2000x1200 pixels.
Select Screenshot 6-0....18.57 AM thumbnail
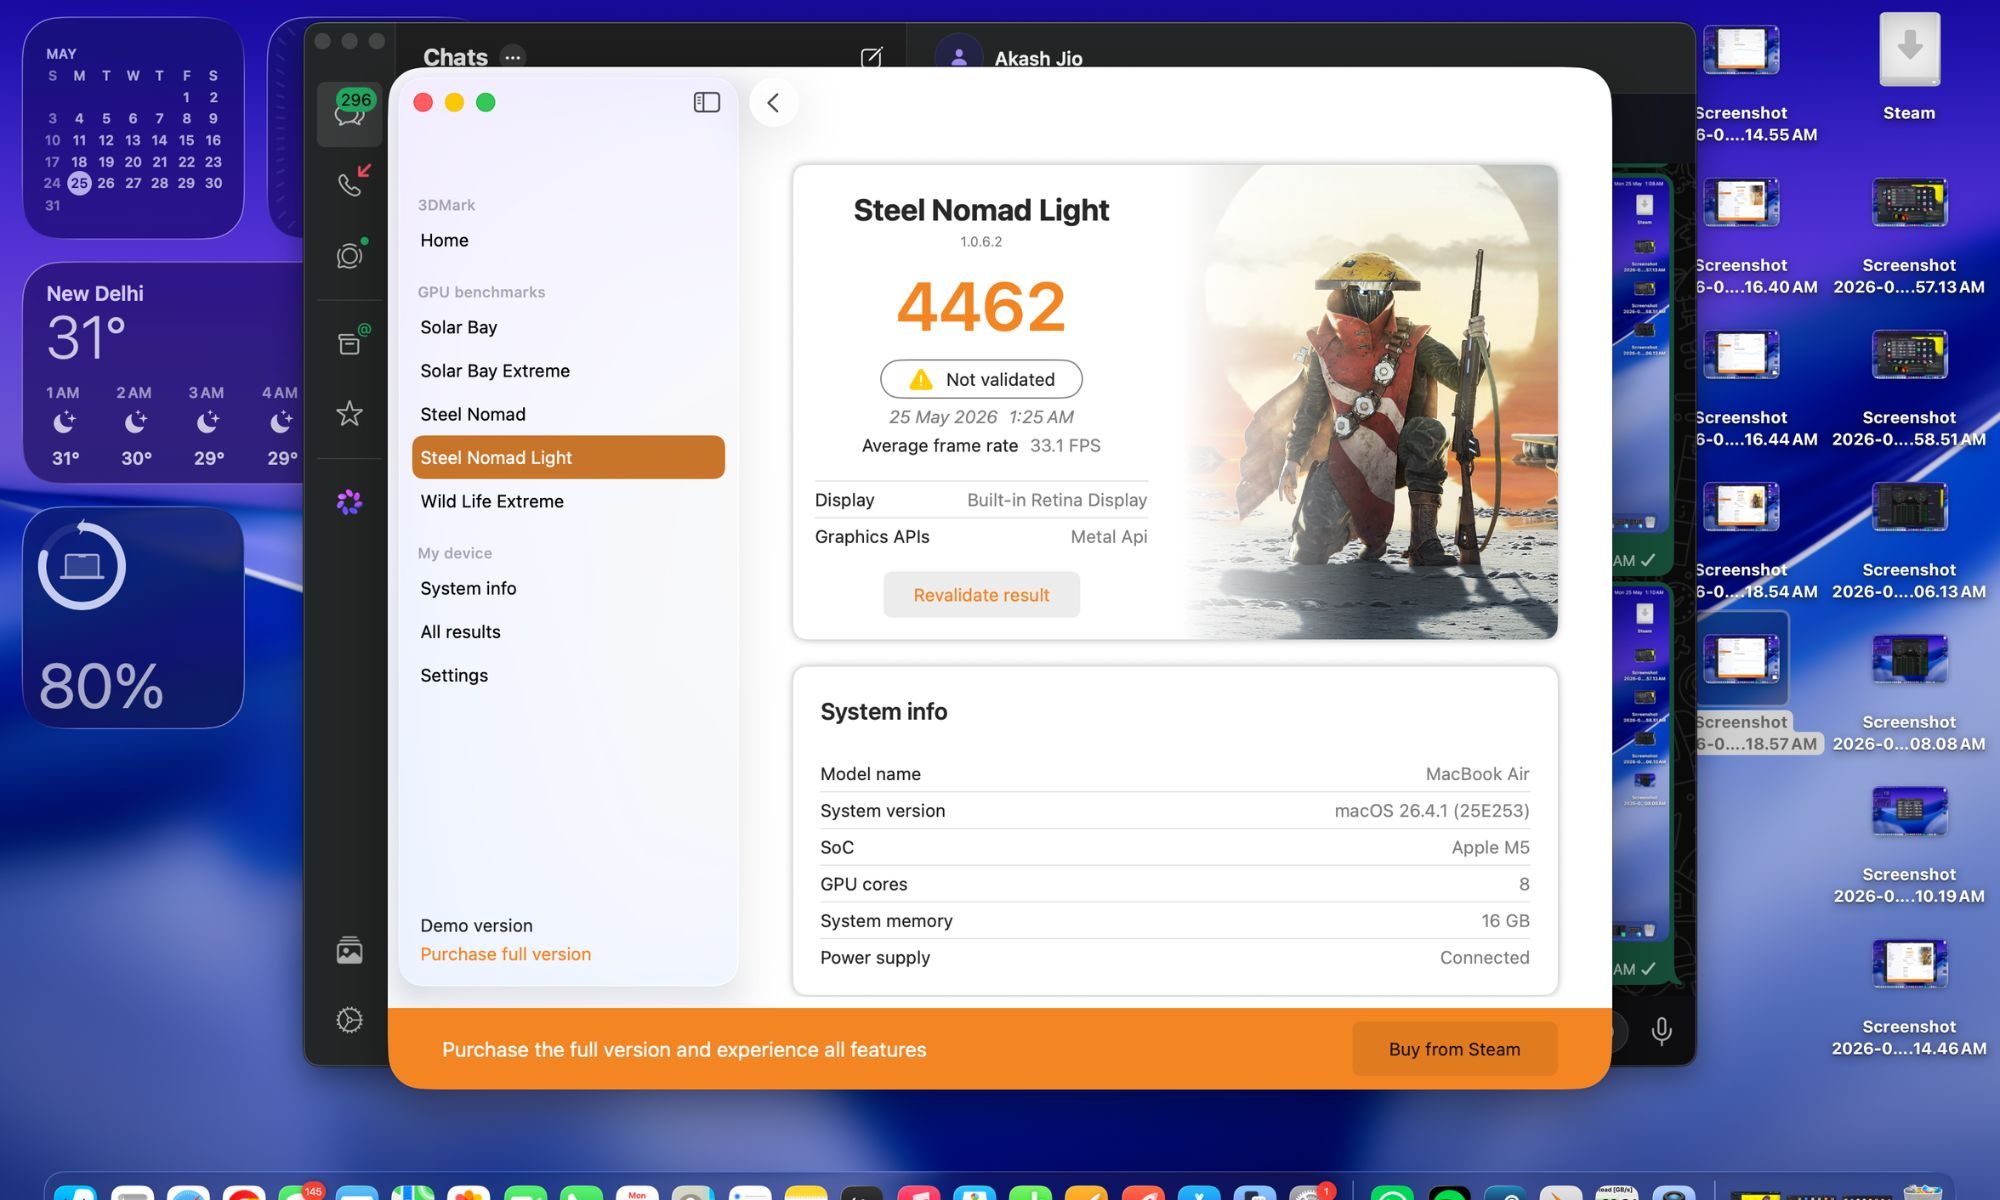[x=1742, y=659]
